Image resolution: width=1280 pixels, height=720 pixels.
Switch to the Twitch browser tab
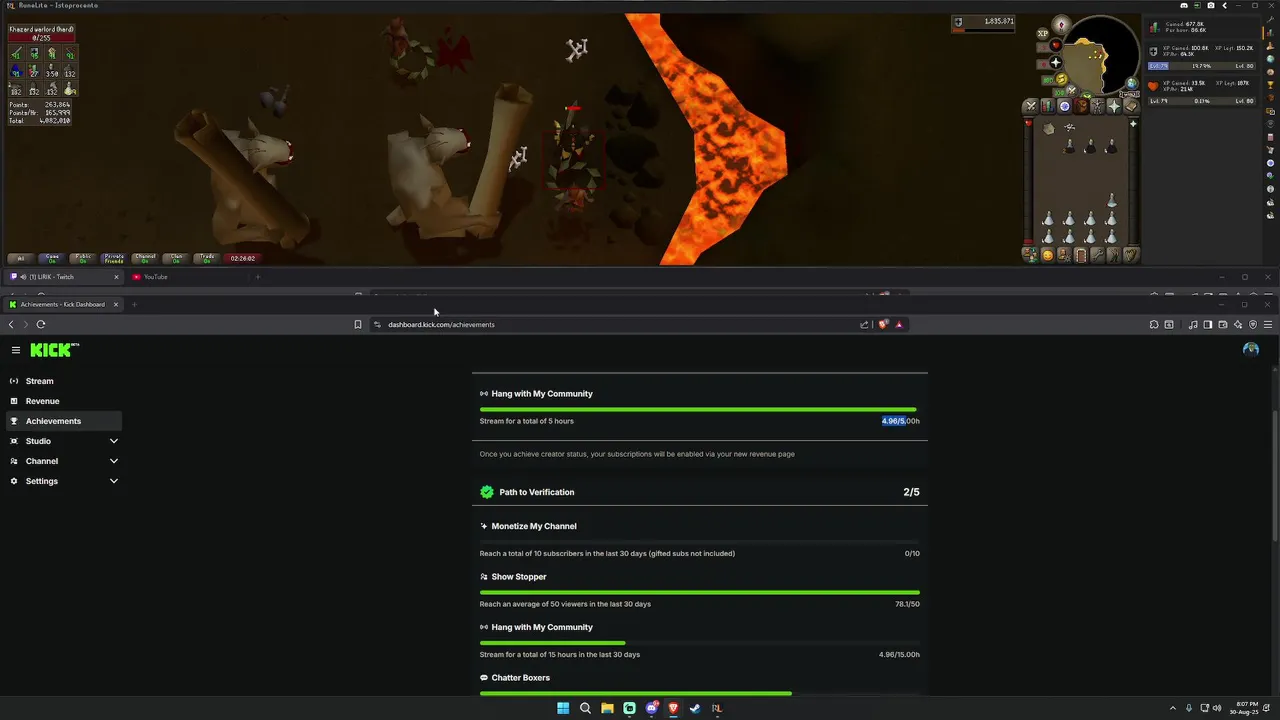point(63,277)
